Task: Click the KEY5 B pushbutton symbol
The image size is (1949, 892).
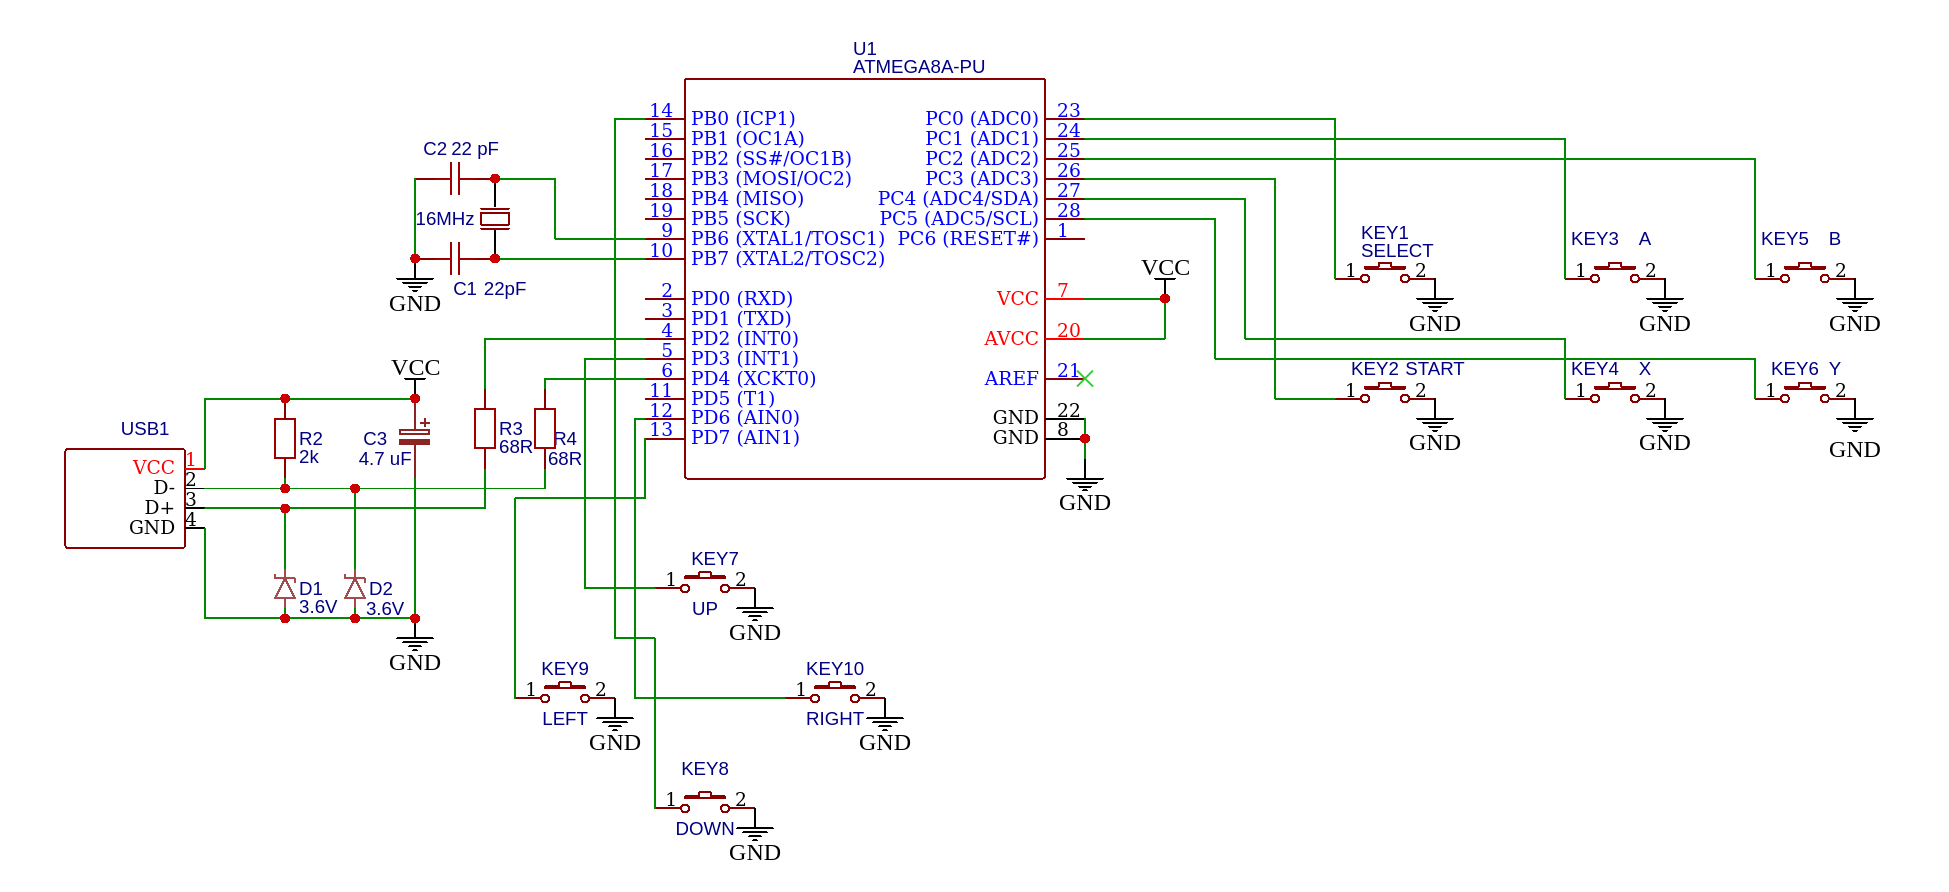Action: click(1805, 273)
